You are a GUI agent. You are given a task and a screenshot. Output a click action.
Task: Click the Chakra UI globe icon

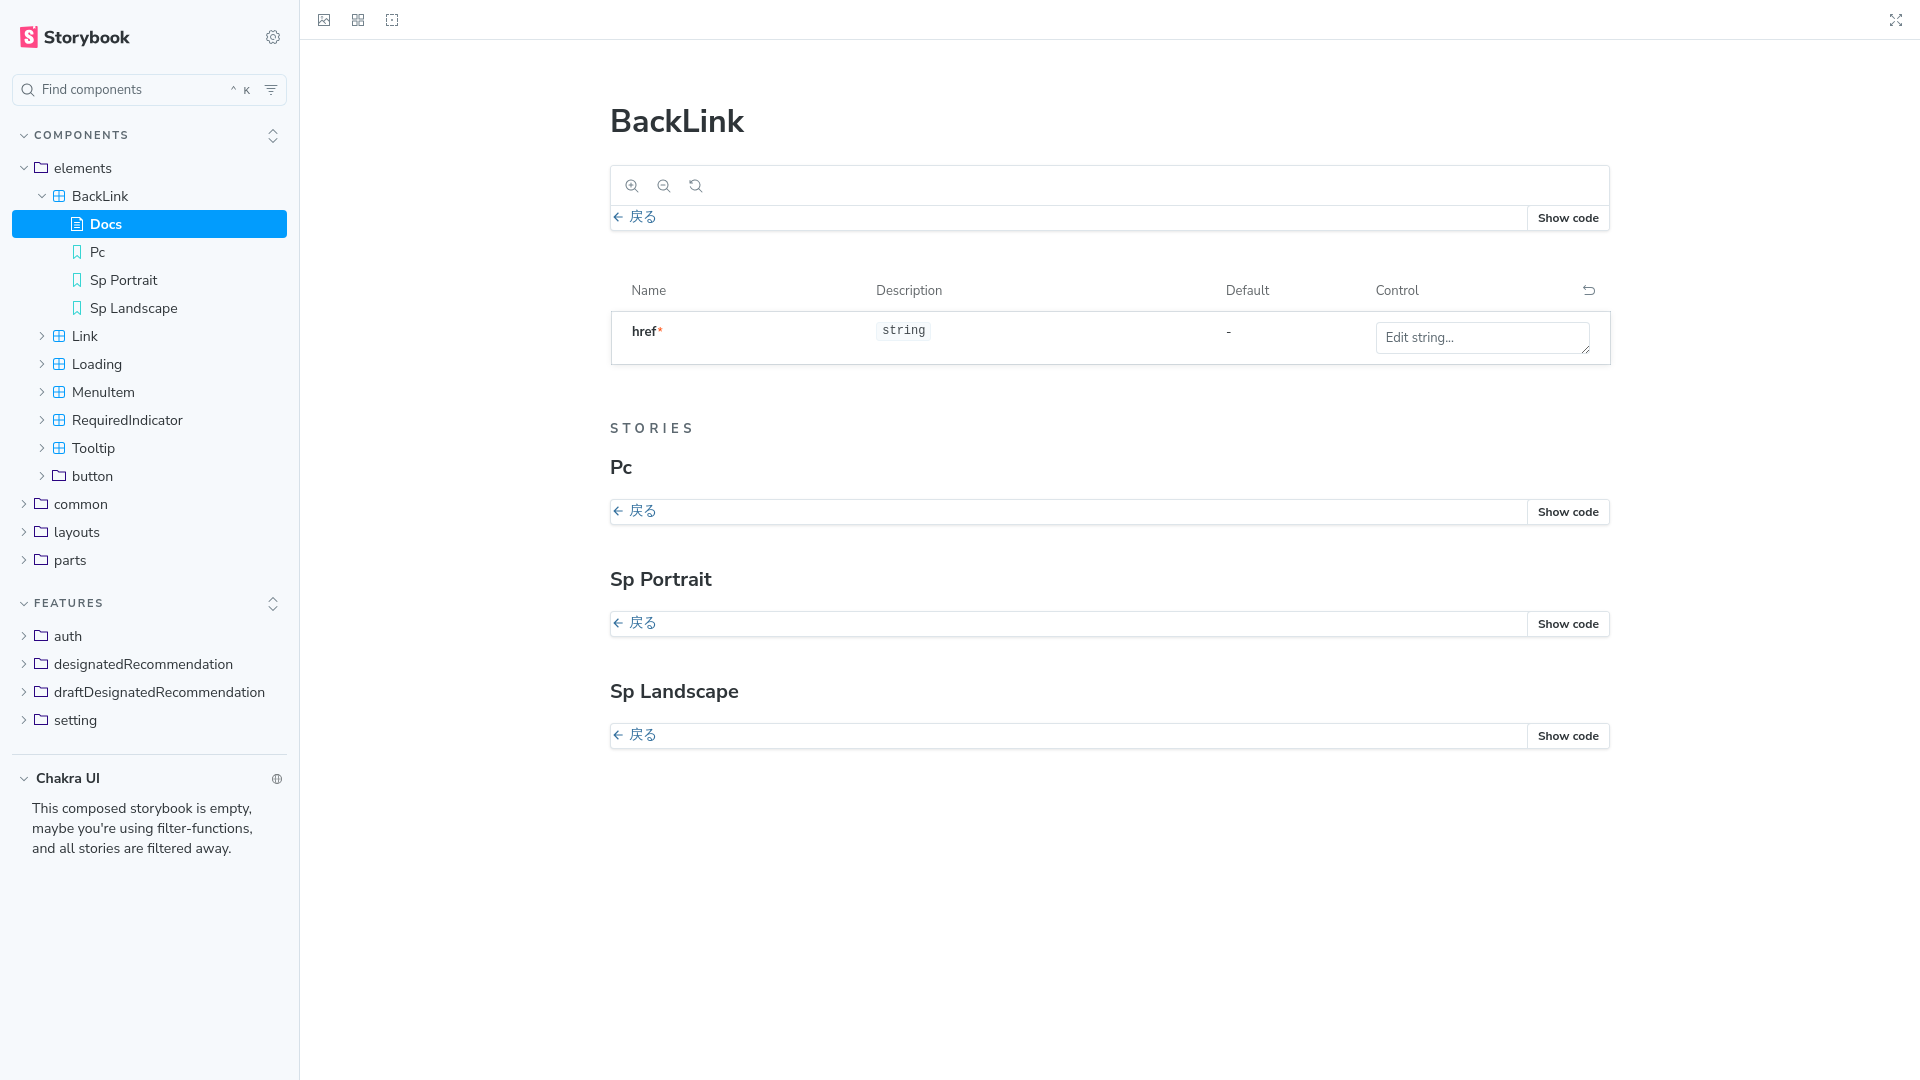coord(277,779)
